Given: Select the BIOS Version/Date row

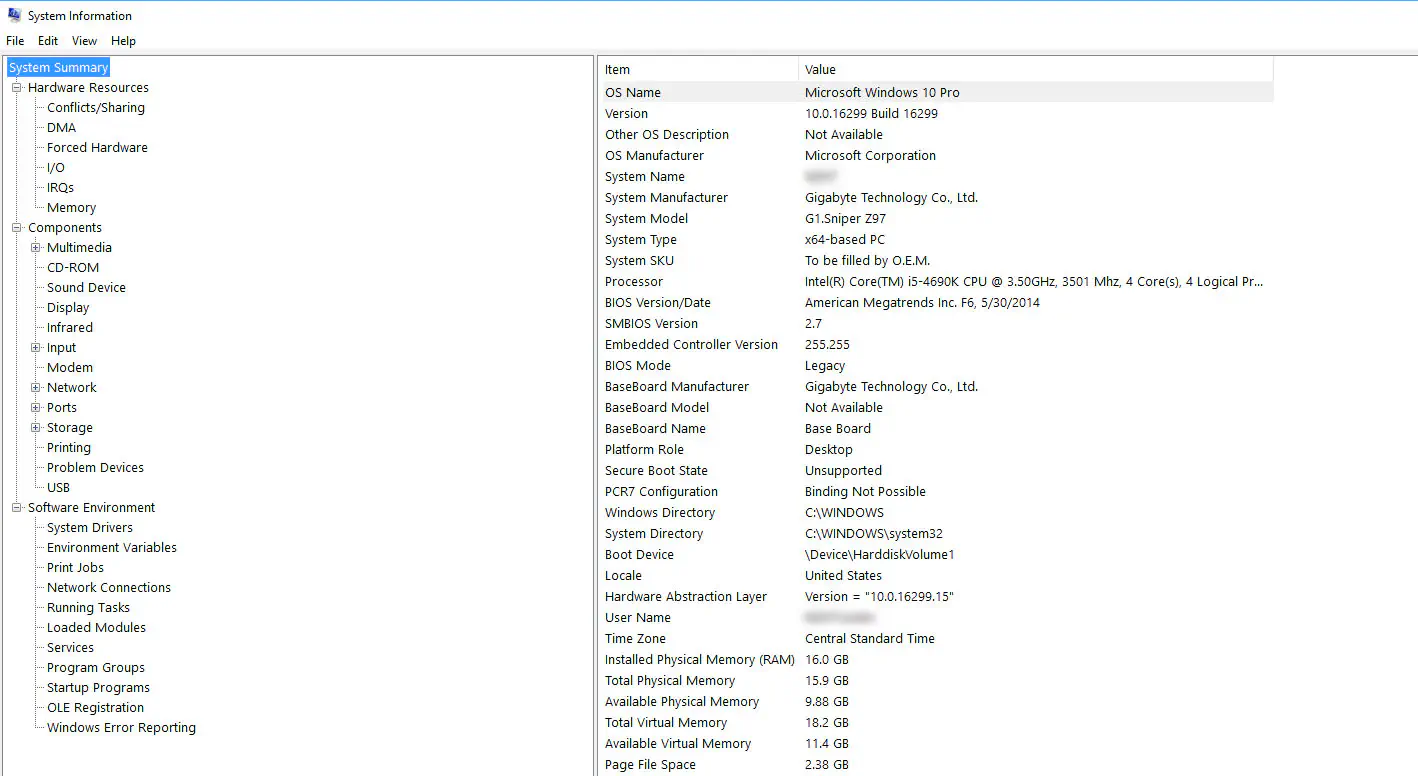Looking at the screenshot, I should 936,302.
